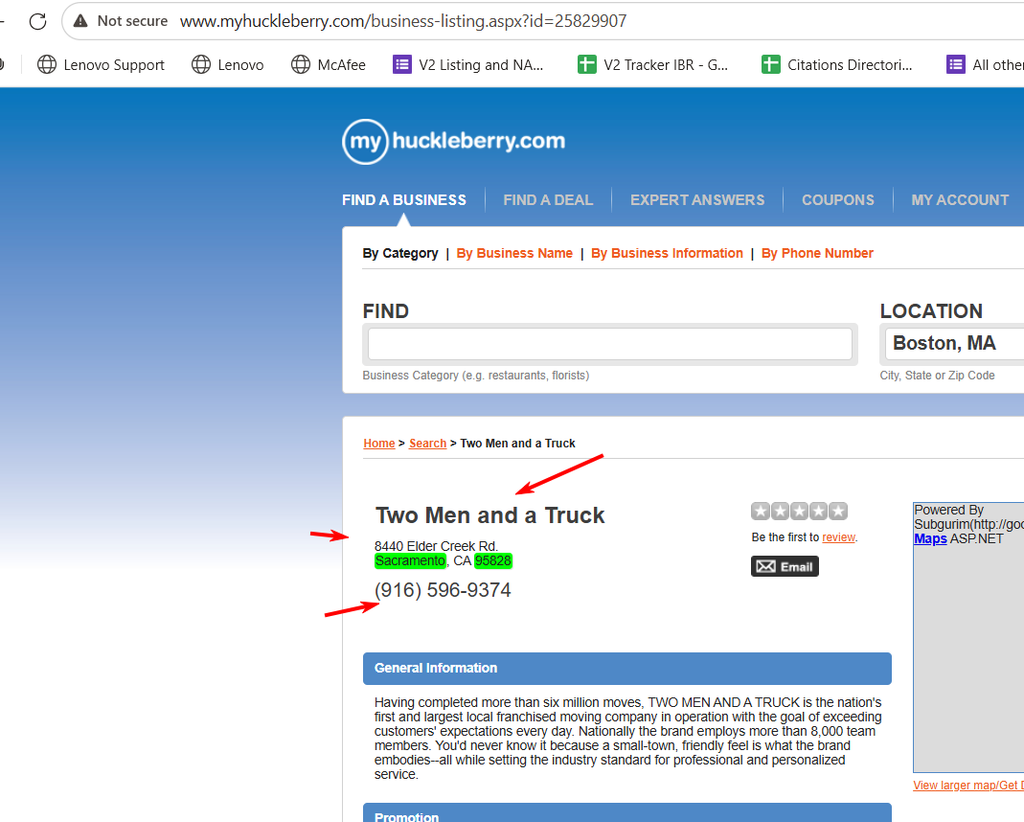The image size is (1024, 822).
Task: Select the Two Men and a Truck heading
Action: (490, 515)
